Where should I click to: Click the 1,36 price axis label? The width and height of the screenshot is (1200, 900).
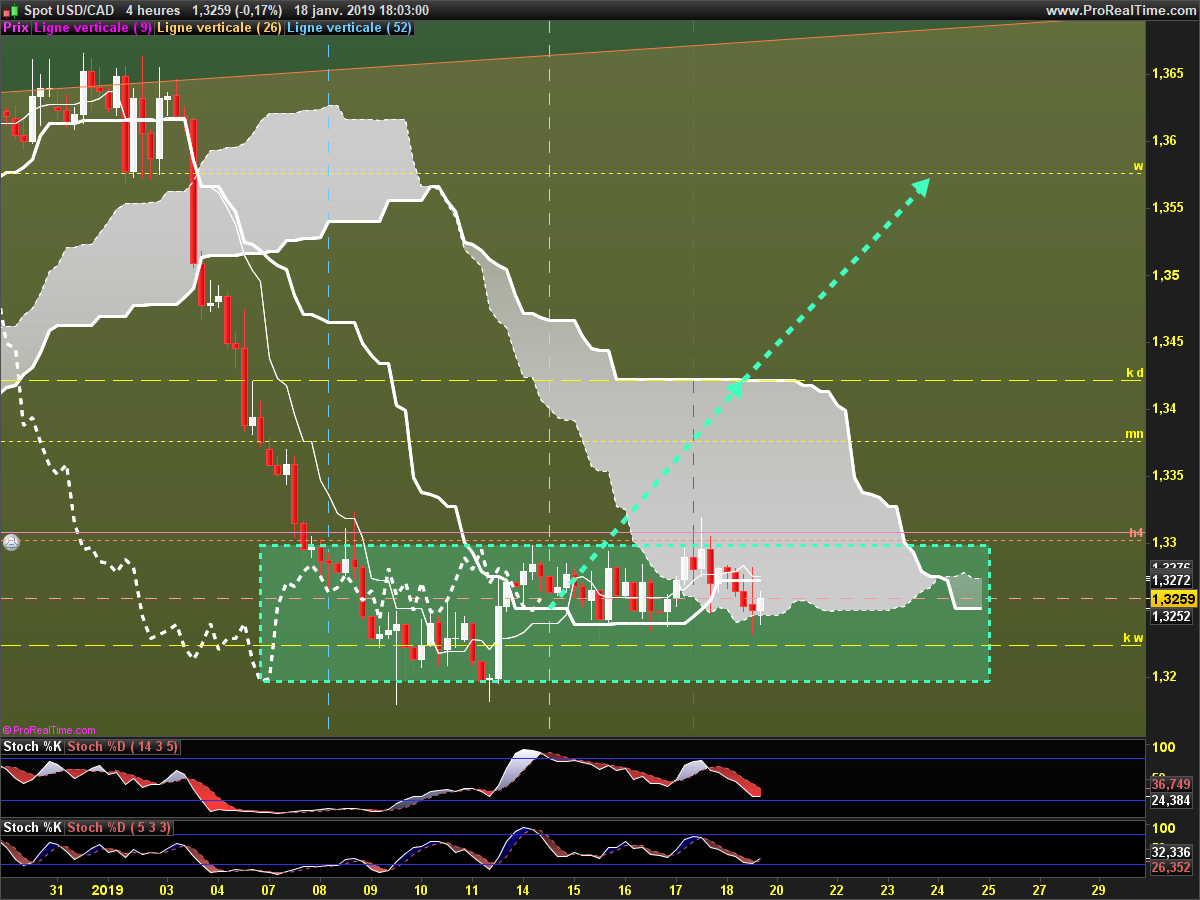click(x=1164, y=140)
